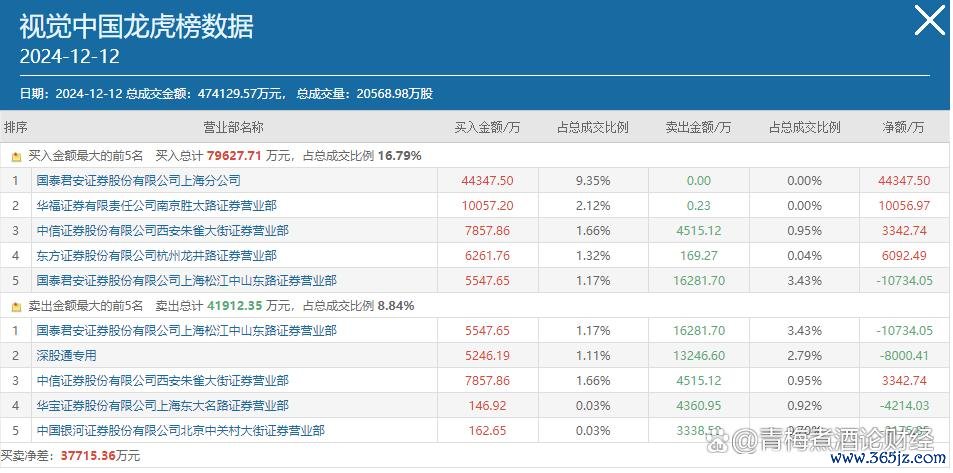This screenshot has width=953, height=473.
Task: Click the icon beside 买入金额最大的前5名
Action: 16,156
